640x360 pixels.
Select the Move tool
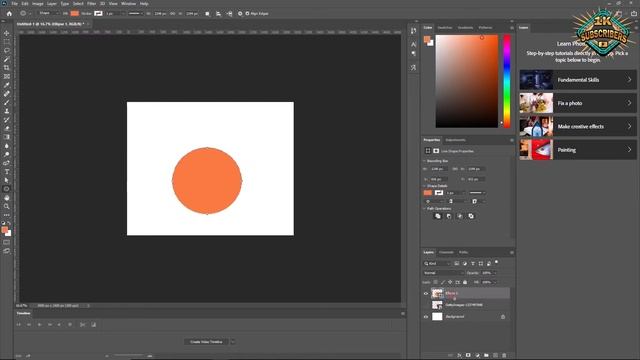point(7,33)
